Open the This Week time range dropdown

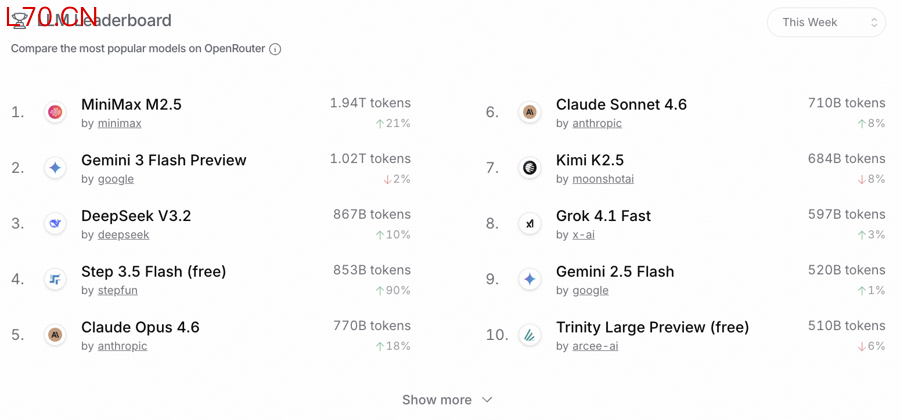826,22
